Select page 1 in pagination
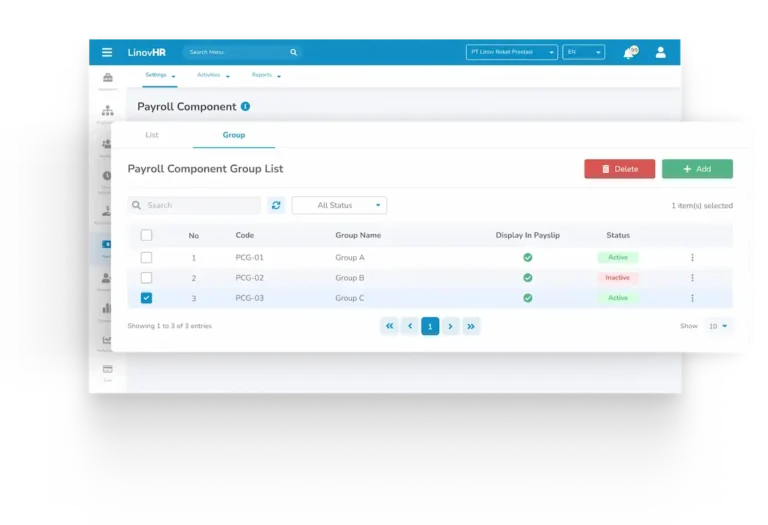 [x=430, y=326]
